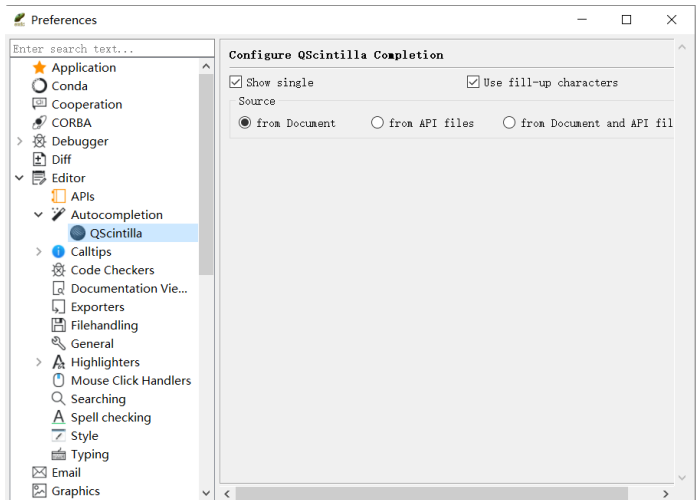Click the Filehandling floppy disk icon
Viewport: 696px width, 500px height.
click(58, 325)
